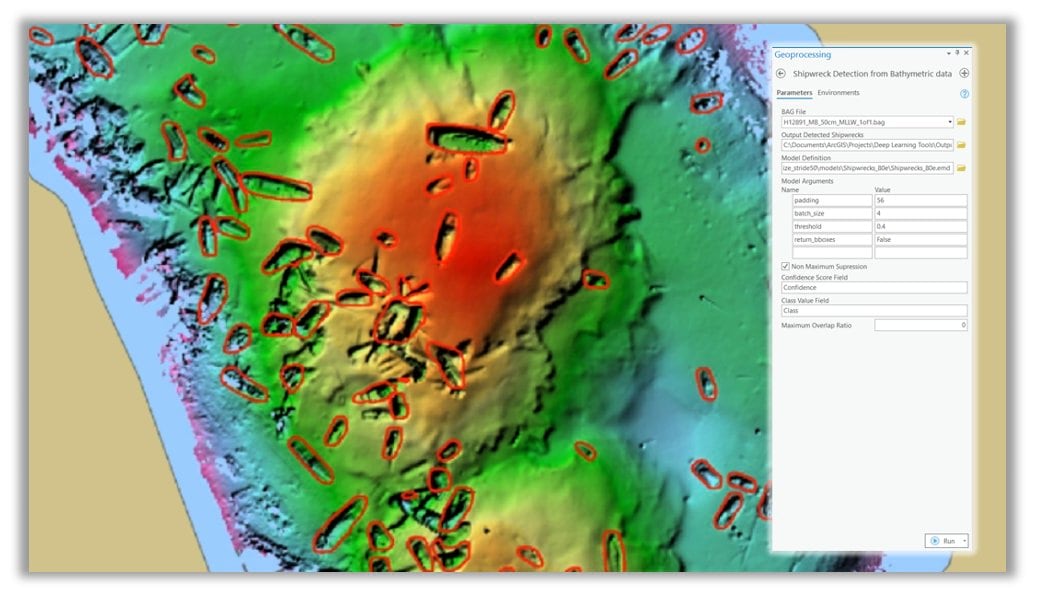This screenshot has width=1037, height=594.
Task: Edit the Model Definition path field
Action: coord(867,168)
